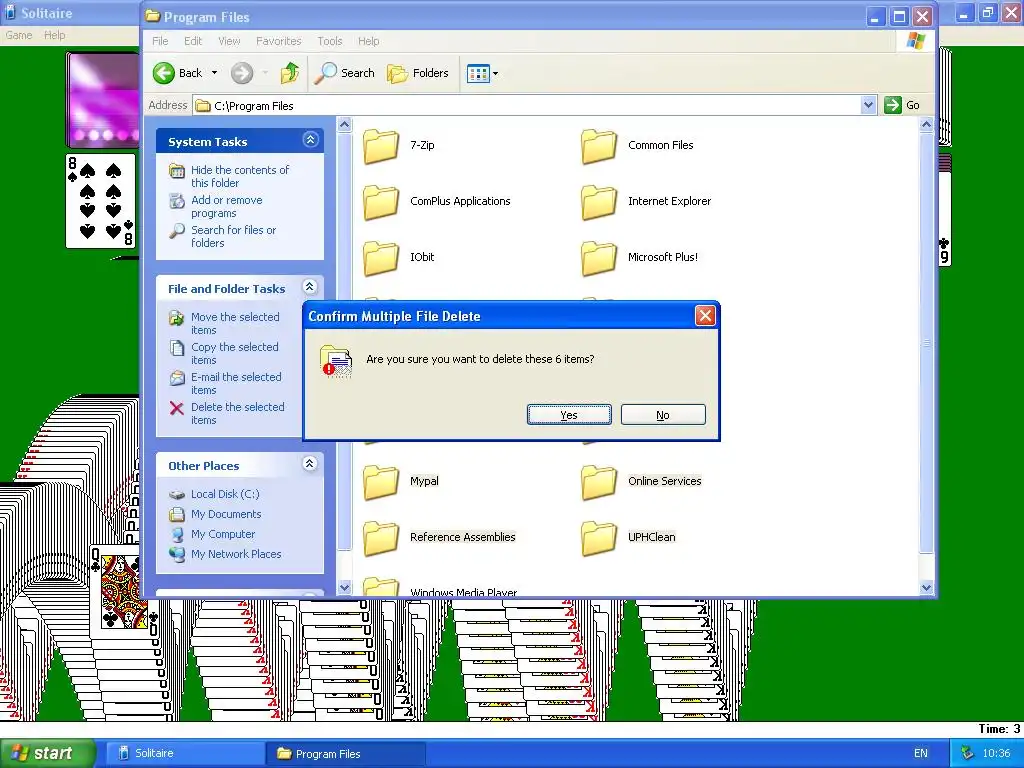Close the Confirm Multiple File Delete dialog
Screen dimensions: 1024x768
tap(705, 316)
